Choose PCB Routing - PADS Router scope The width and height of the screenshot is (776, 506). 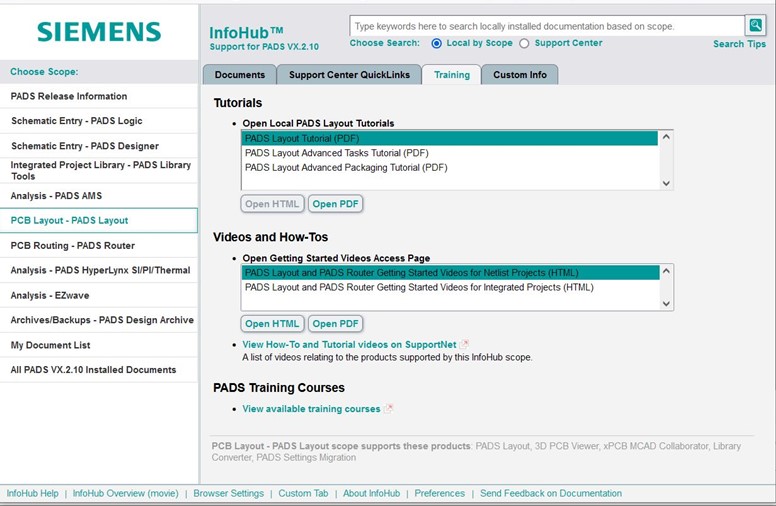point(98,246)
